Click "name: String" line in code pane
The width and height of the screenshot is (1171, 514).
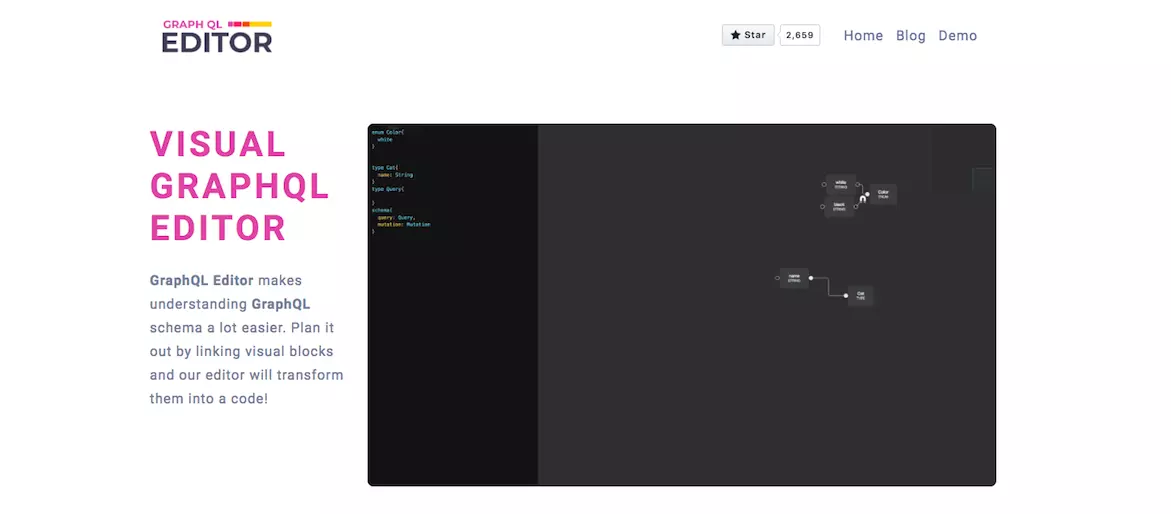(x=395, y=175)
